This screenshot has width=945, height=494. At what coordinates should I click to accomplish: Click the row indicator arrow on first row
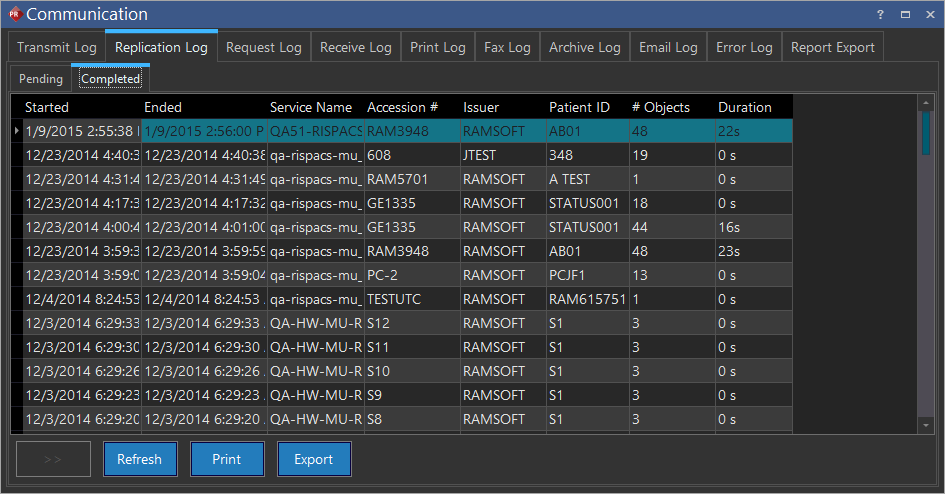(x=16, y=131)
